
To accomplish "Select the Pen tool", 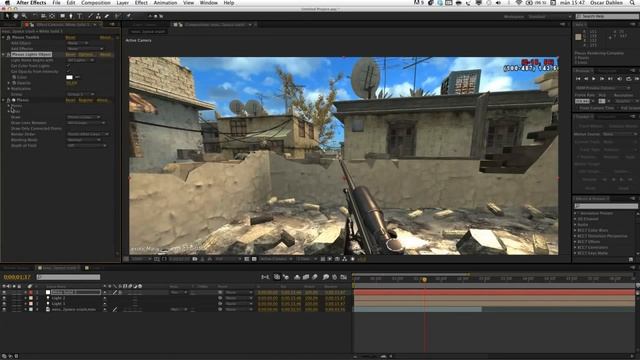I will (71, 16).
